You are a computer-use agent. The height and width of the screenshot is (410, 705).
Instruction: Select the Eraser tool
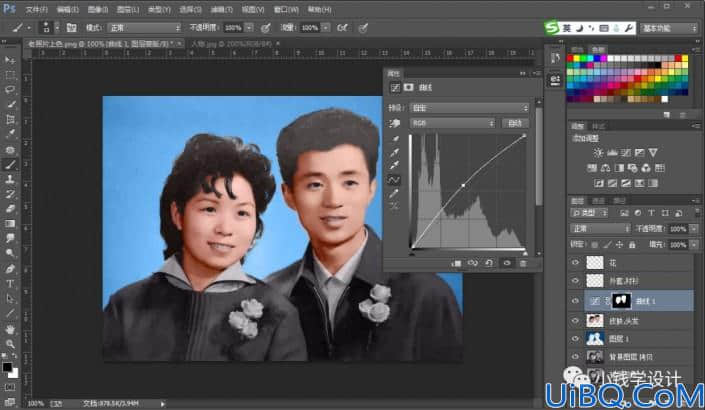9,209
